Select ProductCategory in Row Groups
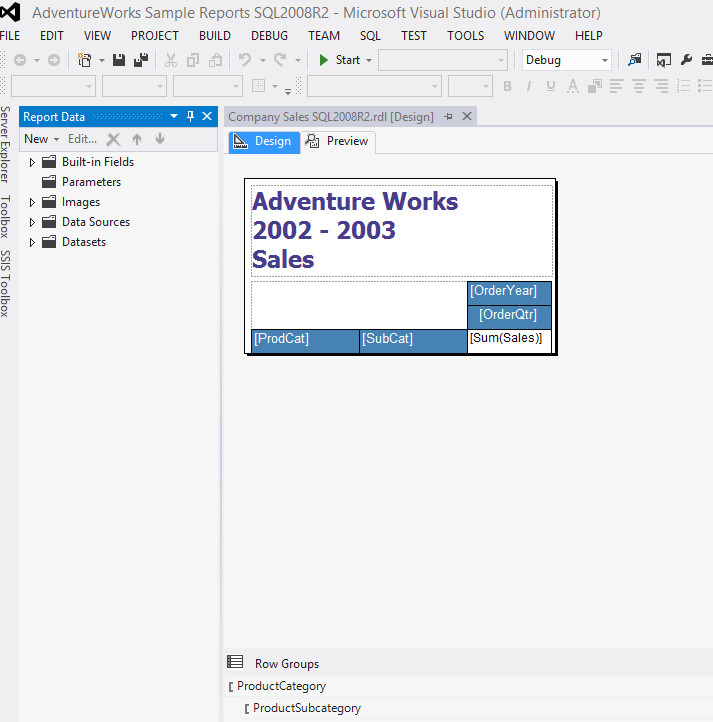Screen dimensions: 713x722 point(281,686)
